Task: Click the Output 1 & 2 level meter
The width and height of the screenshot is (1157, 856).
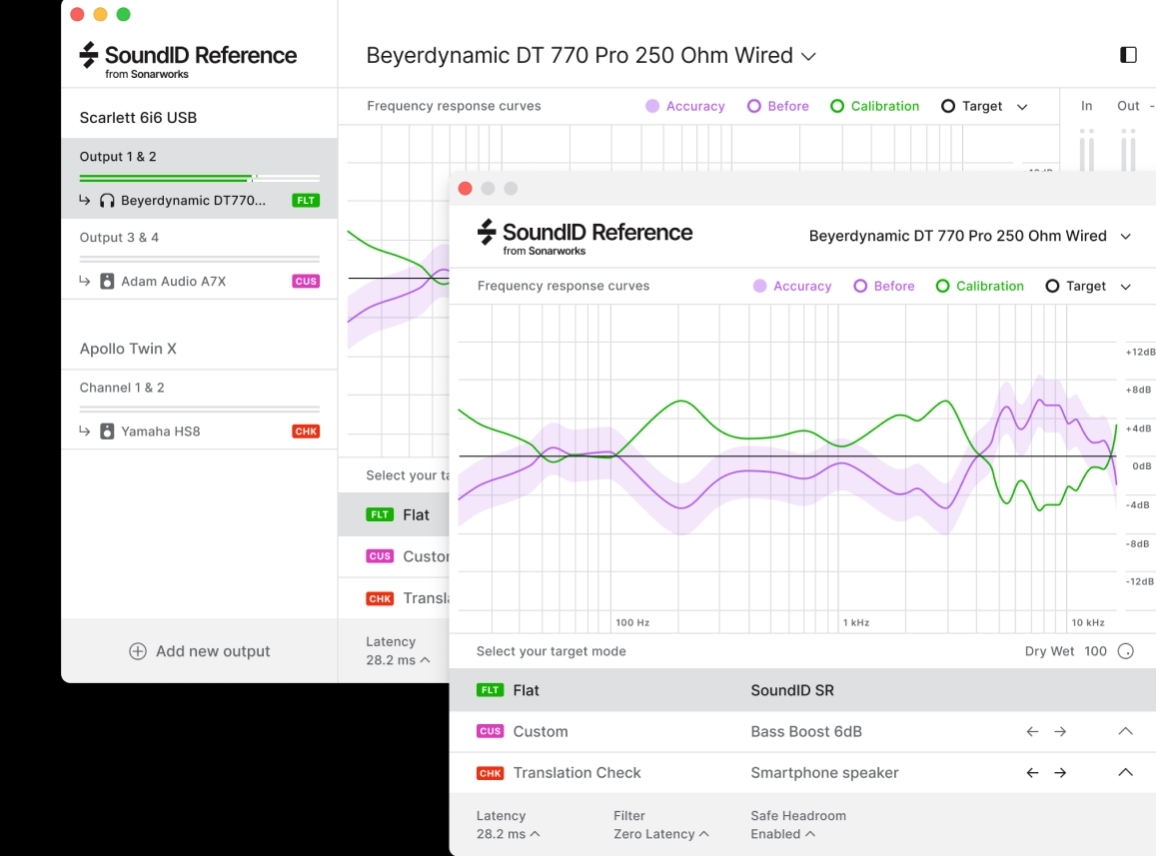Action: tap(199, 178)
